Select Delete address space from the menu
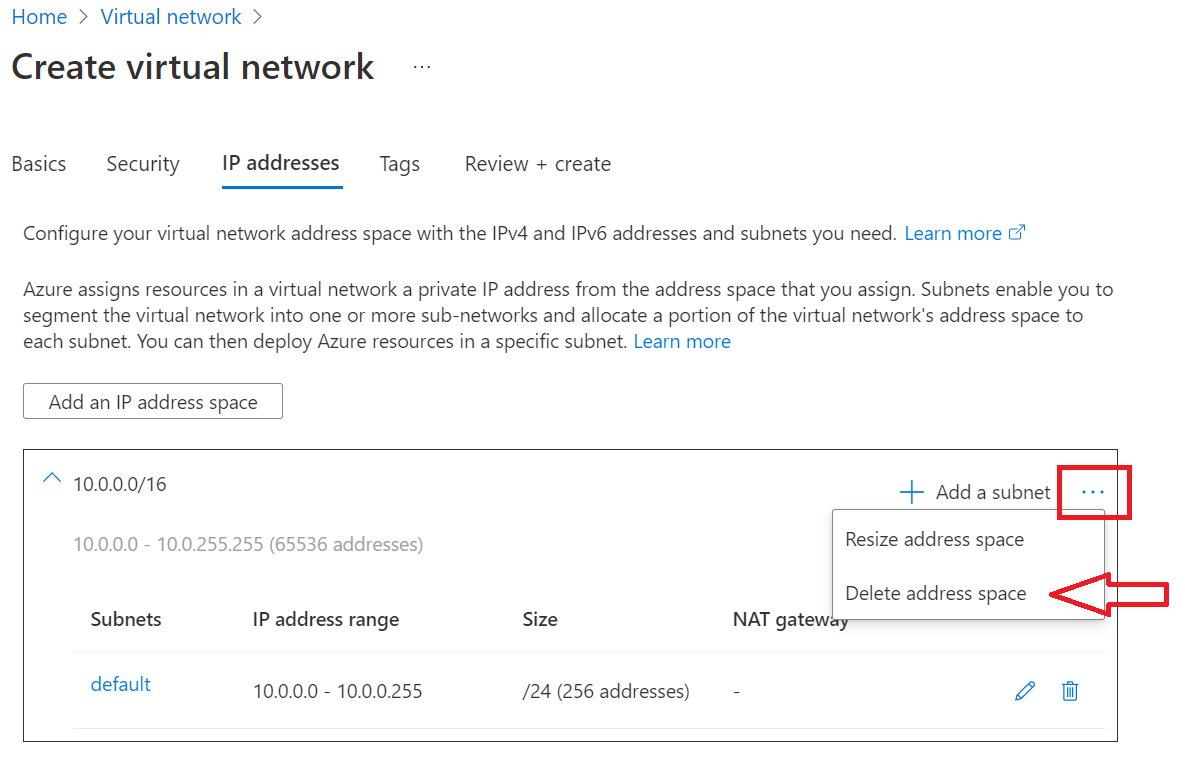Image resolution: width=1185 pixels, height=771 pixels. (x=935, y=593)
